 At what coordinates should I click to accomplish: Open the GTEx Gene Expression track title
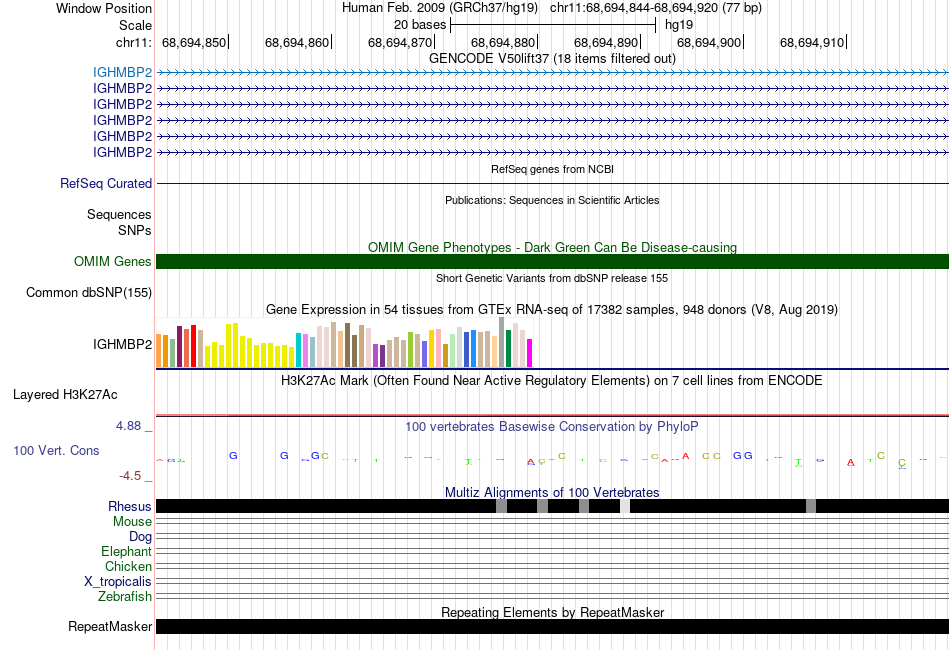click(552, 310)
